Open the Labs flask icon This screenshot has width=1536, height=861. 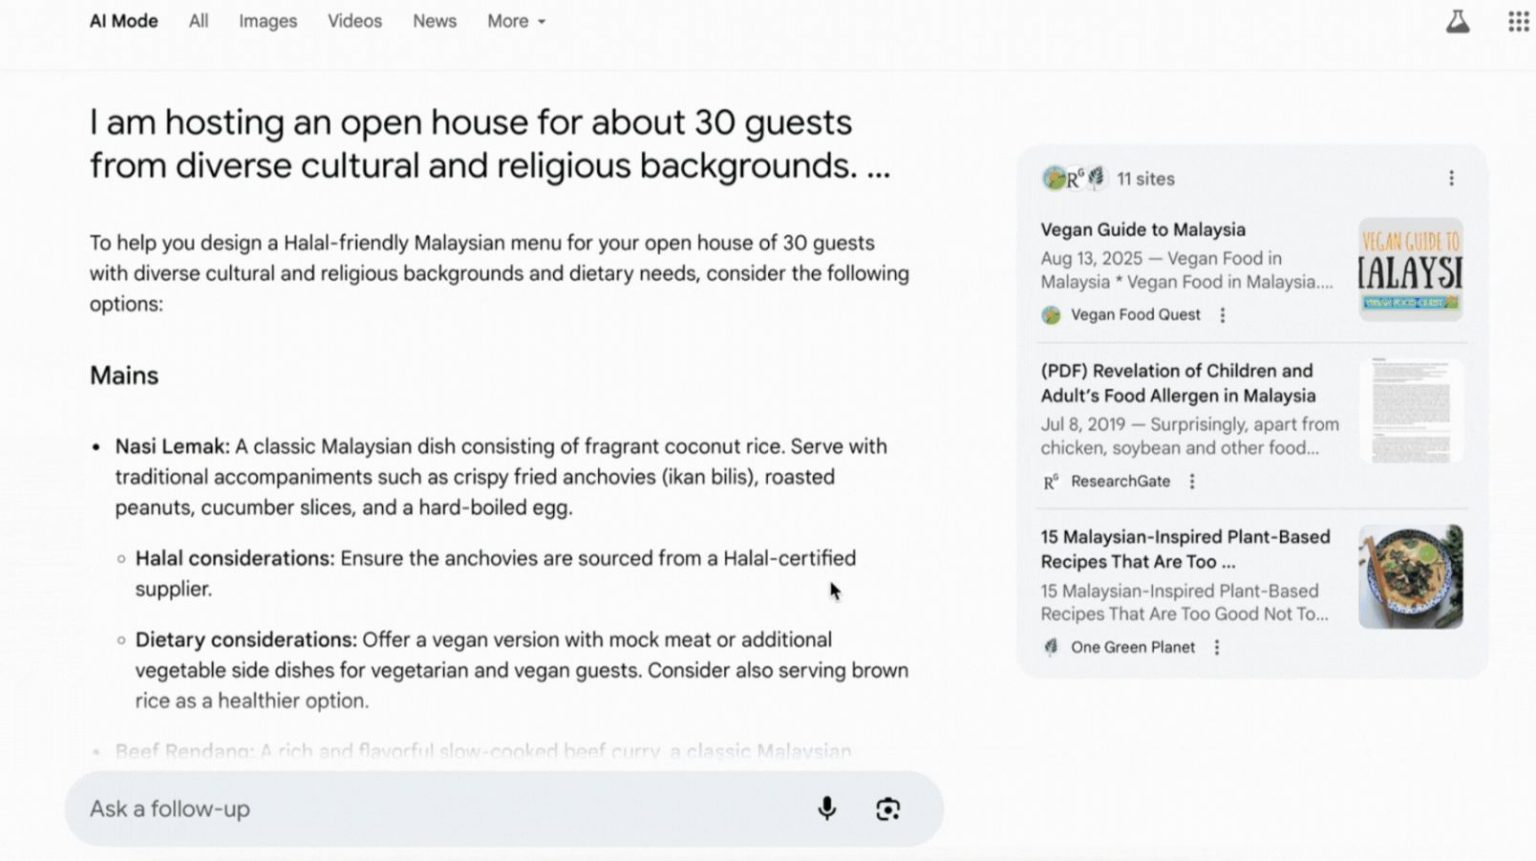click(1457, 22)
